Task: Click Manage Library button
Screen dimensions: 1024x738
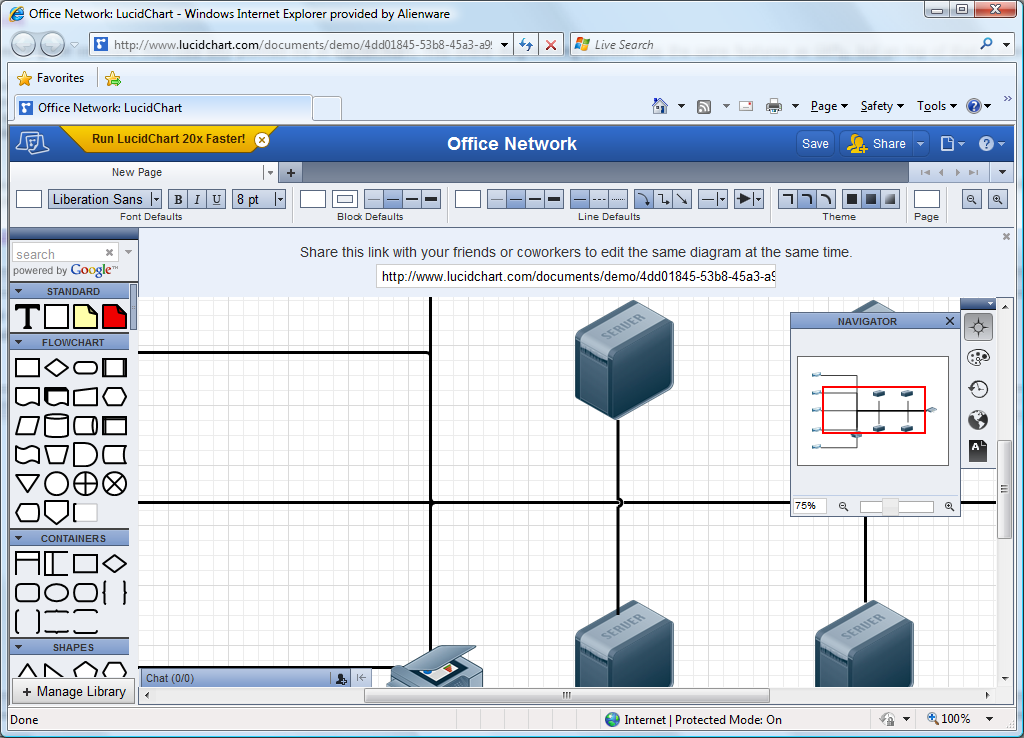Action: (74, 691)
